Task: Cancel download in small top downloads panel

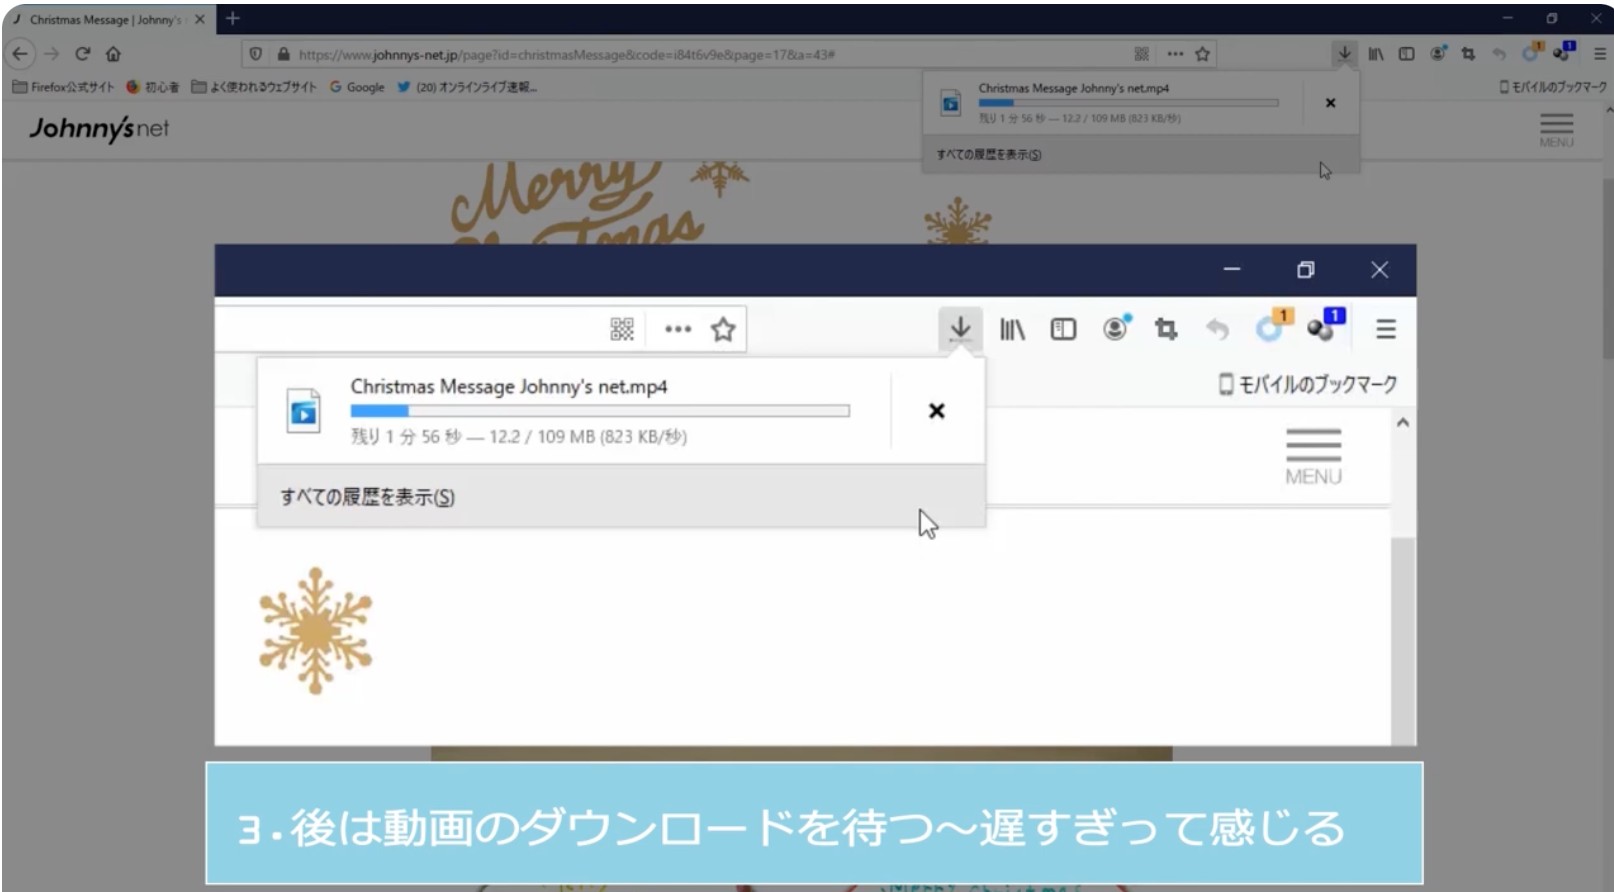Action: click(1330, 103)
